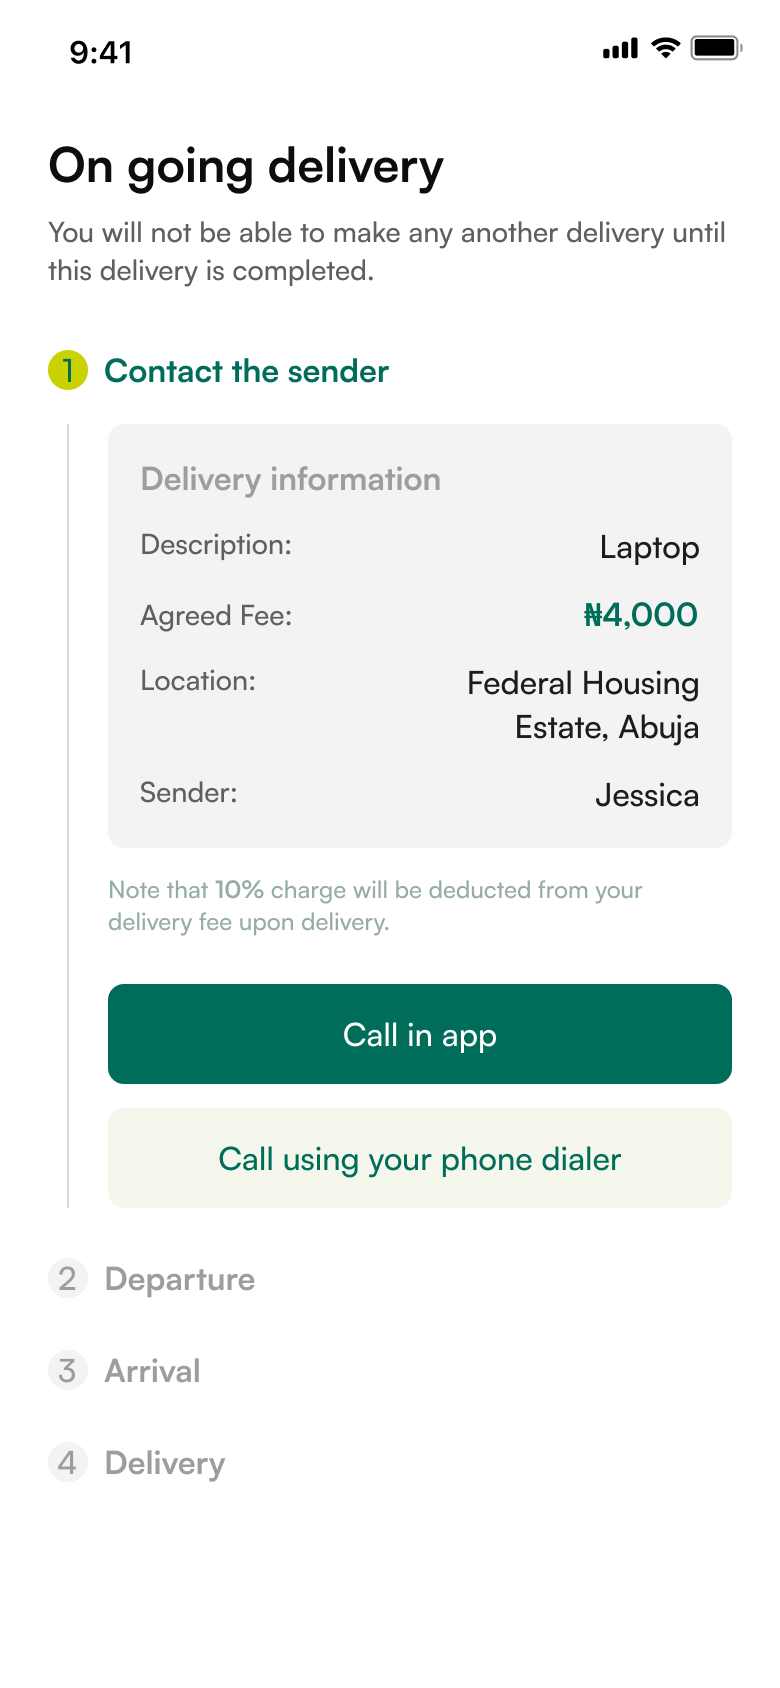Screen dimensions: 780x1688
Task: Click the 10% charge note text
Action: (375, 905)
